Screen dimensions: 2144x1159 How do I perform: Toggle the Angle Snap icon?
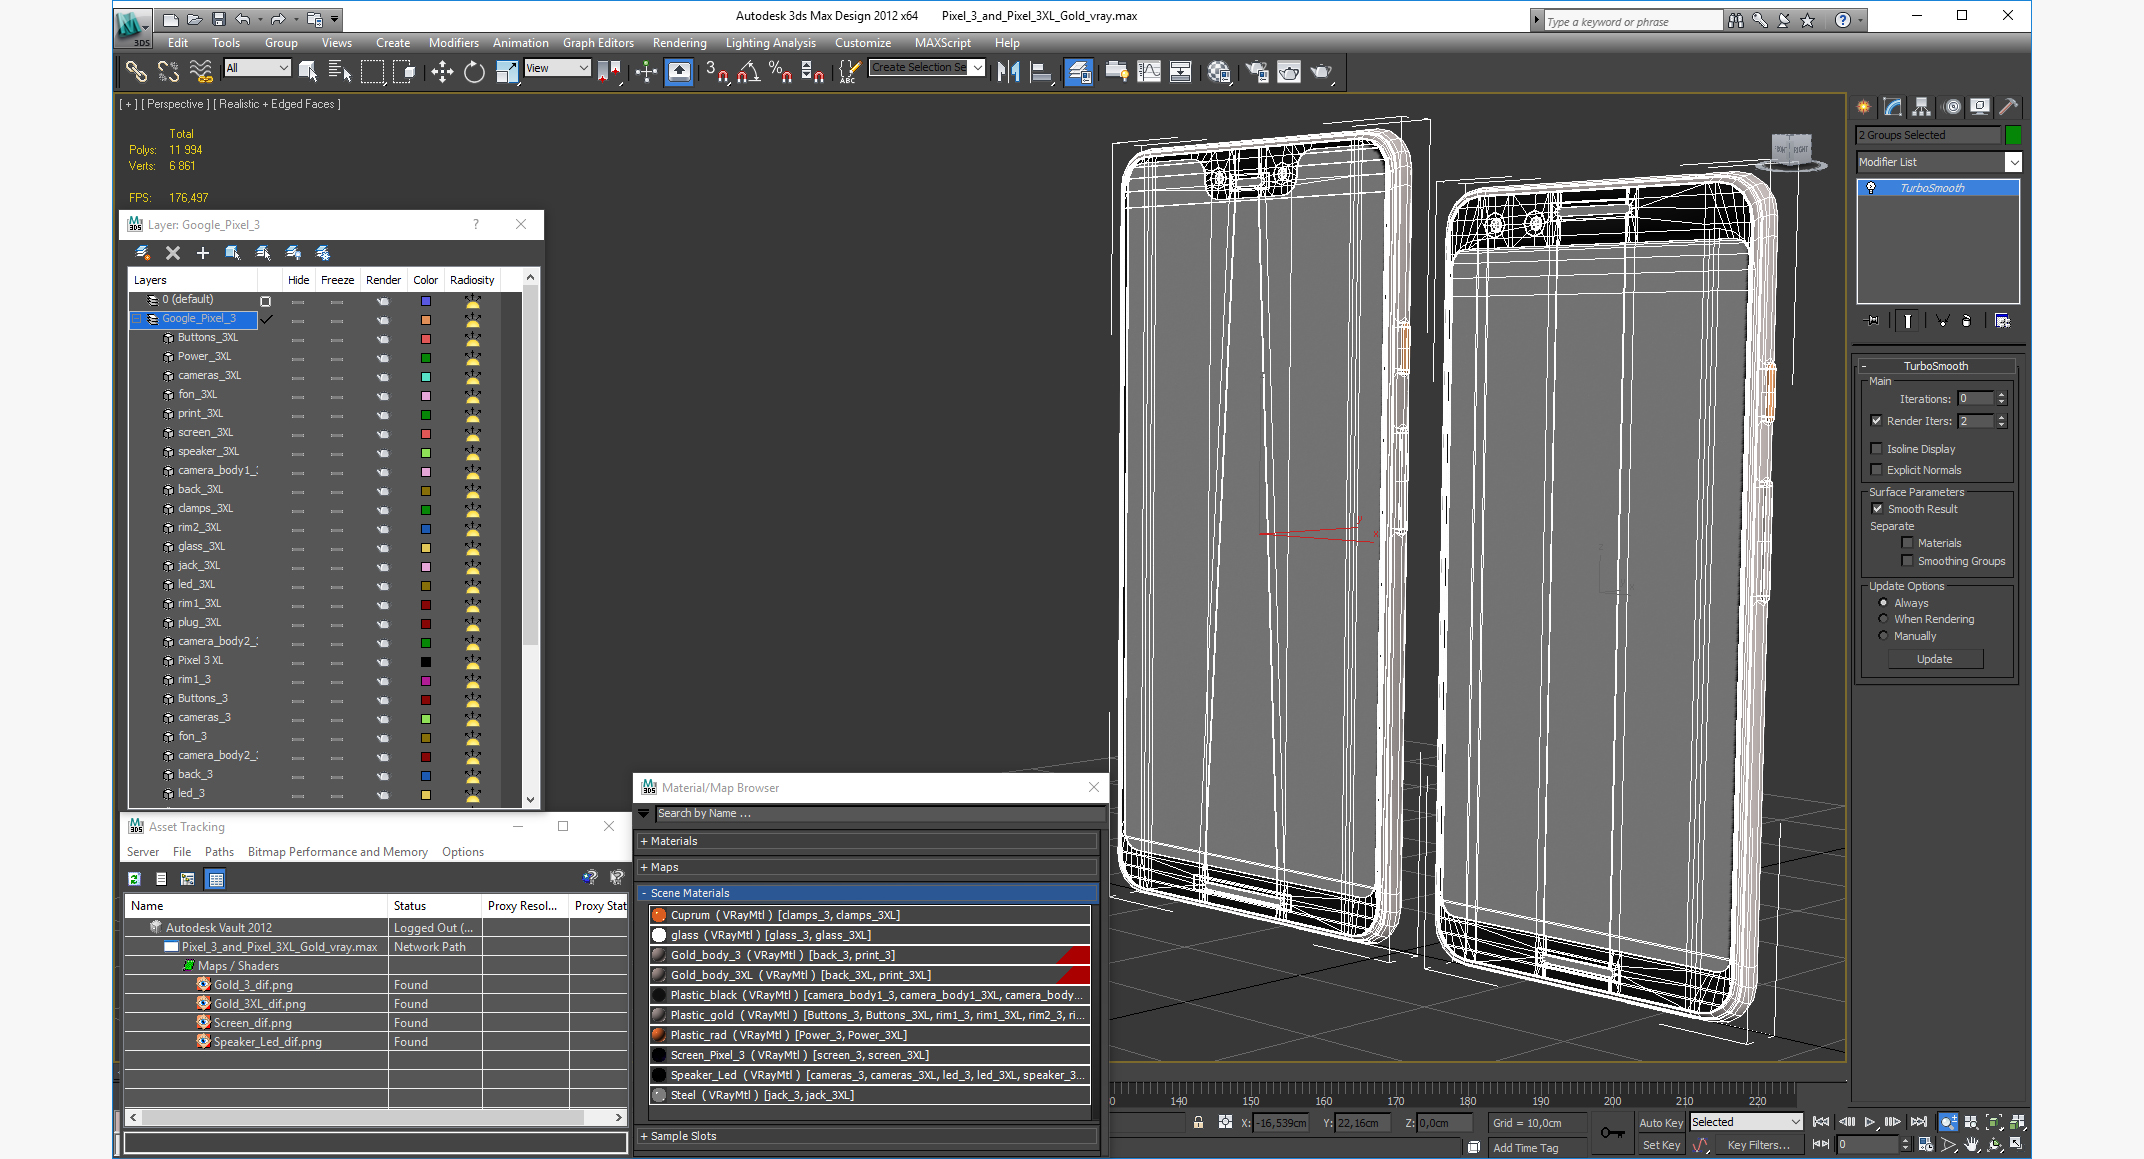pos(748,72)
